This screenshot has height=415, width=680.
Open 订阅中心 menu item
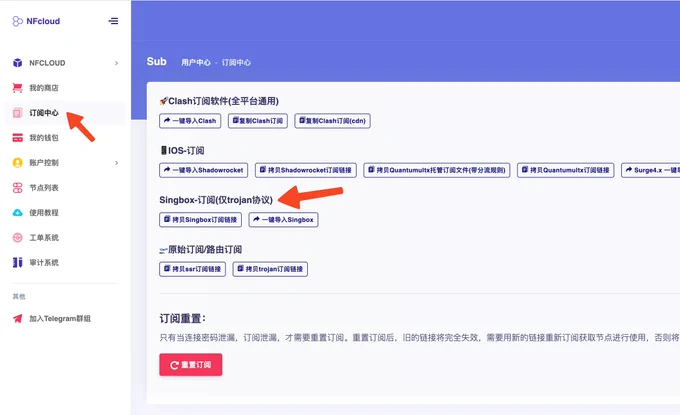pos(65,113)
